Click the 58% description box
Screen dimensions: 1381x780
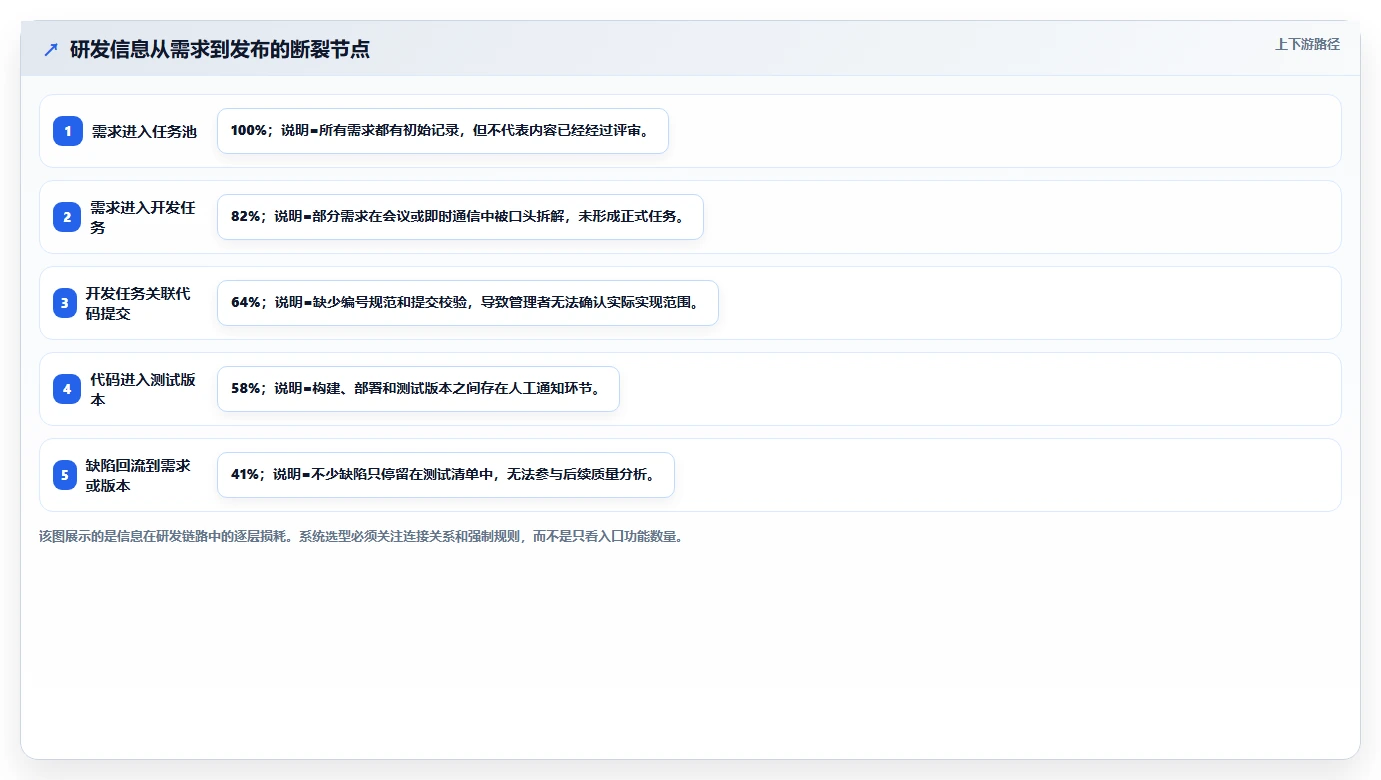click(418, 389)
